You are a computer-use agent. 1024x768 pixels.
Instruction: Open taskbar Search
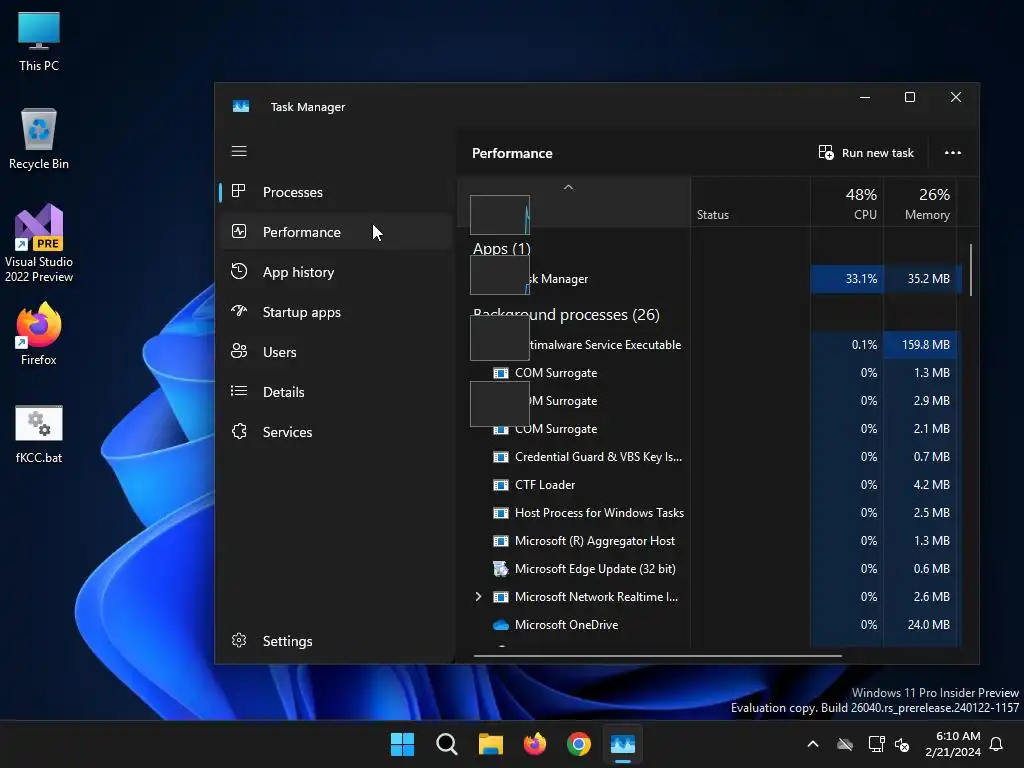[447, 744]
